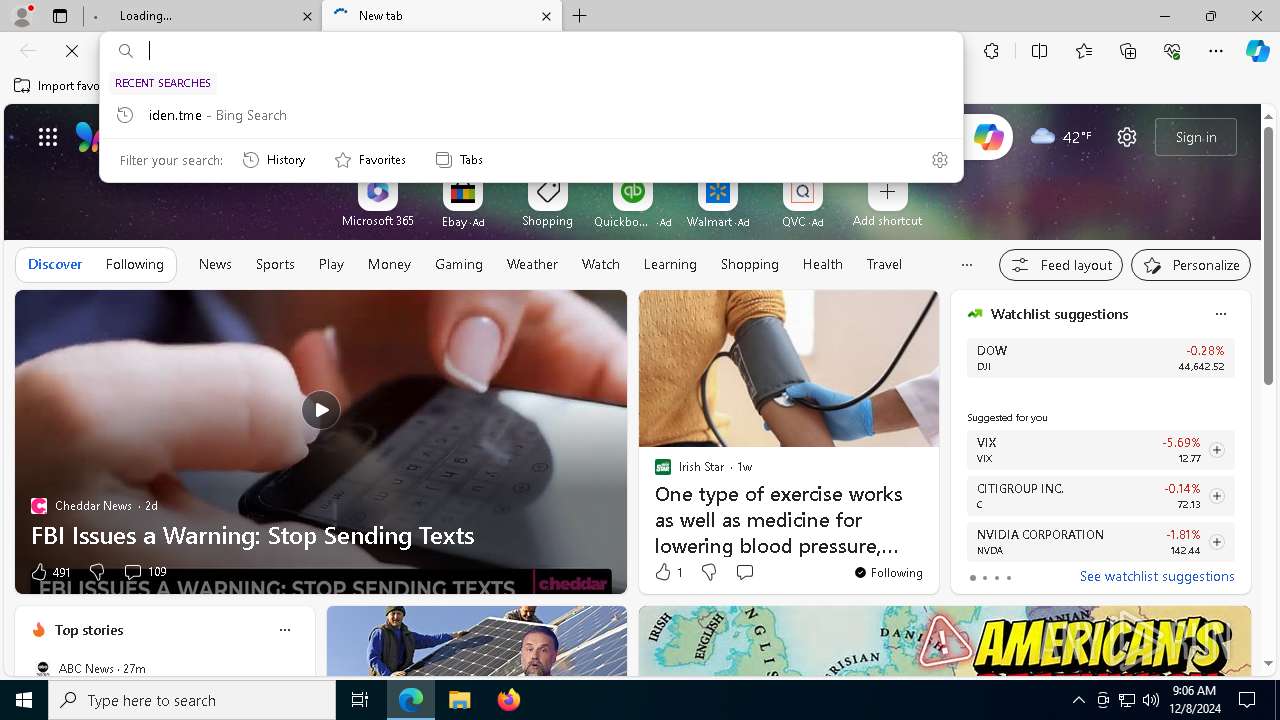Toggle Following for Irish Star

tap(888, 573)
